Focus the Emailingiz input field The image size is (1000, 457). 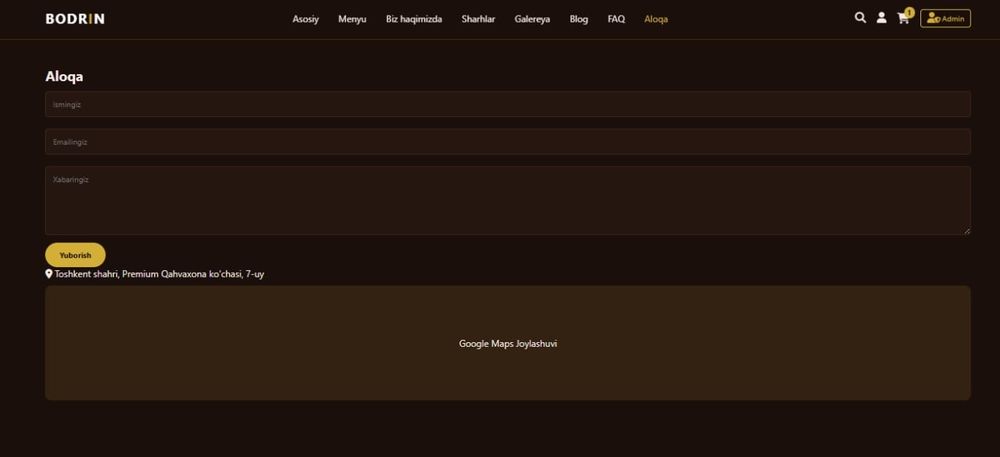point(508,141)
